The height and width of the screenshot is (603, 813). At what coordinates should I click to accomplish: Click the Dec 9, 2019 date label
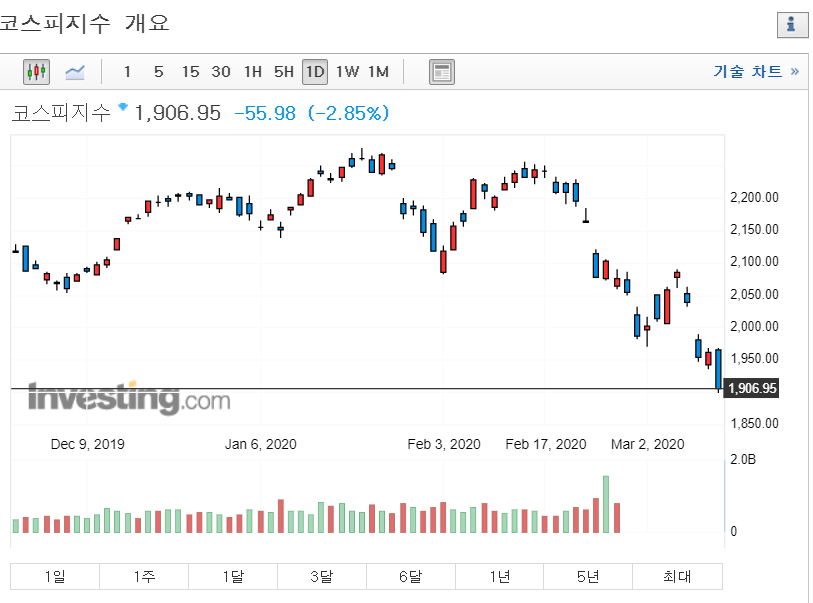[88, 444]
